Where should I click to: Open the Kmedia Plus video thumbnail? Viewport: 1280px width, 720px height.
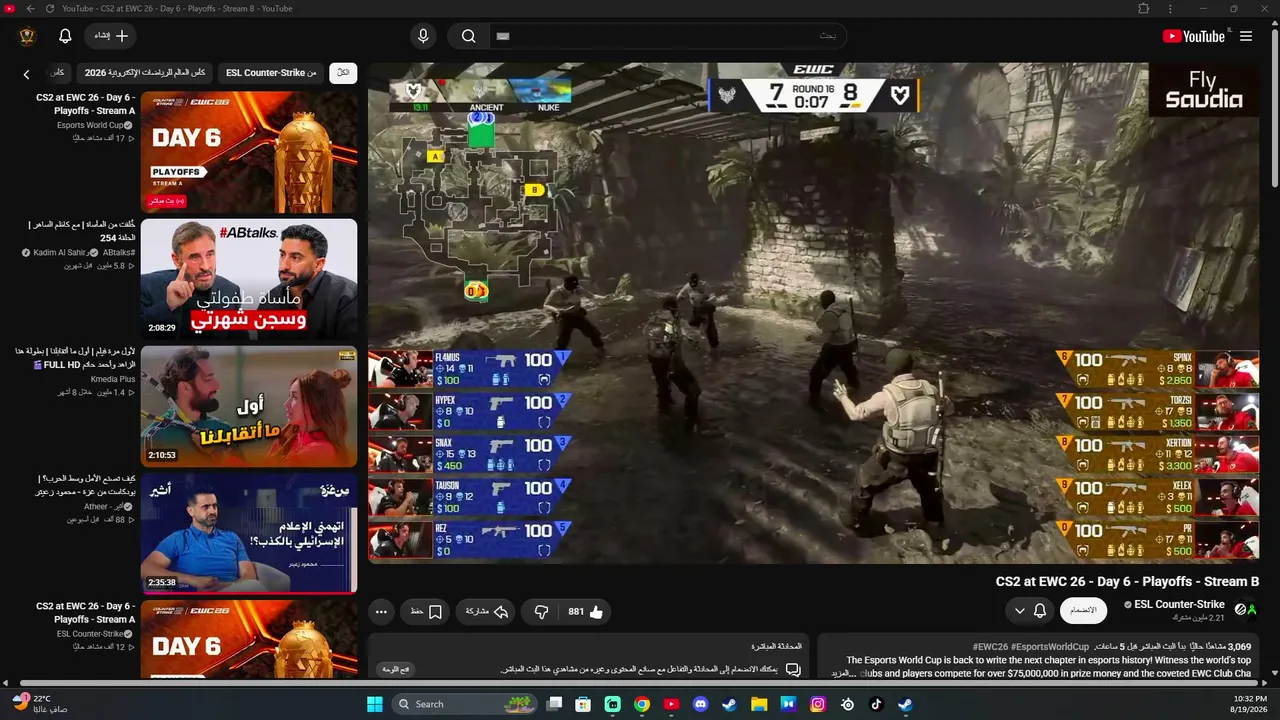(249, 406)
